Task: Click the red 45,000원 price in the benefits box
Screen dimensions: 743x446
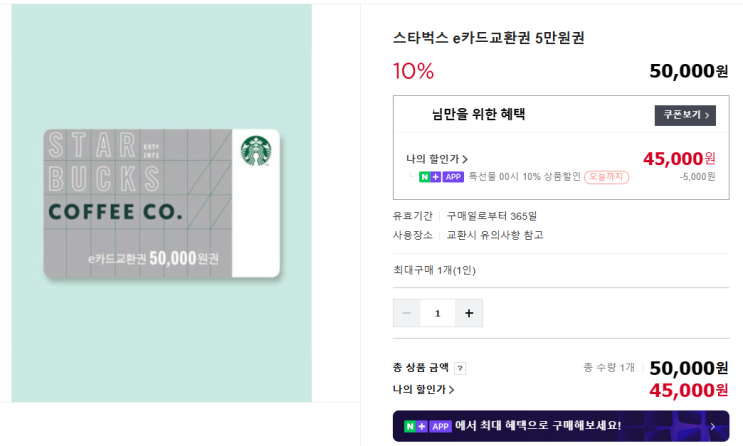Action: (679, 159)
